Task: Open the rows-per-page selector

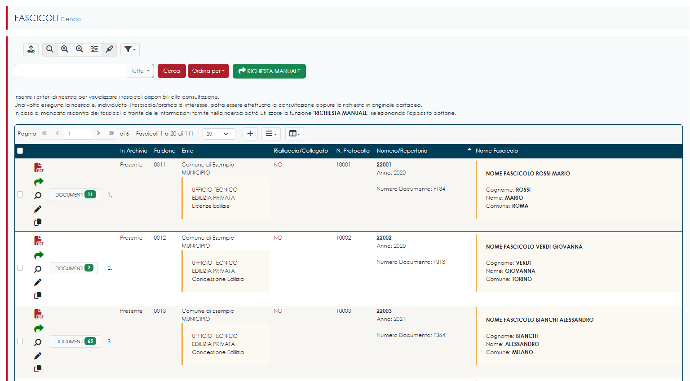Action: [x=218, y=134]
